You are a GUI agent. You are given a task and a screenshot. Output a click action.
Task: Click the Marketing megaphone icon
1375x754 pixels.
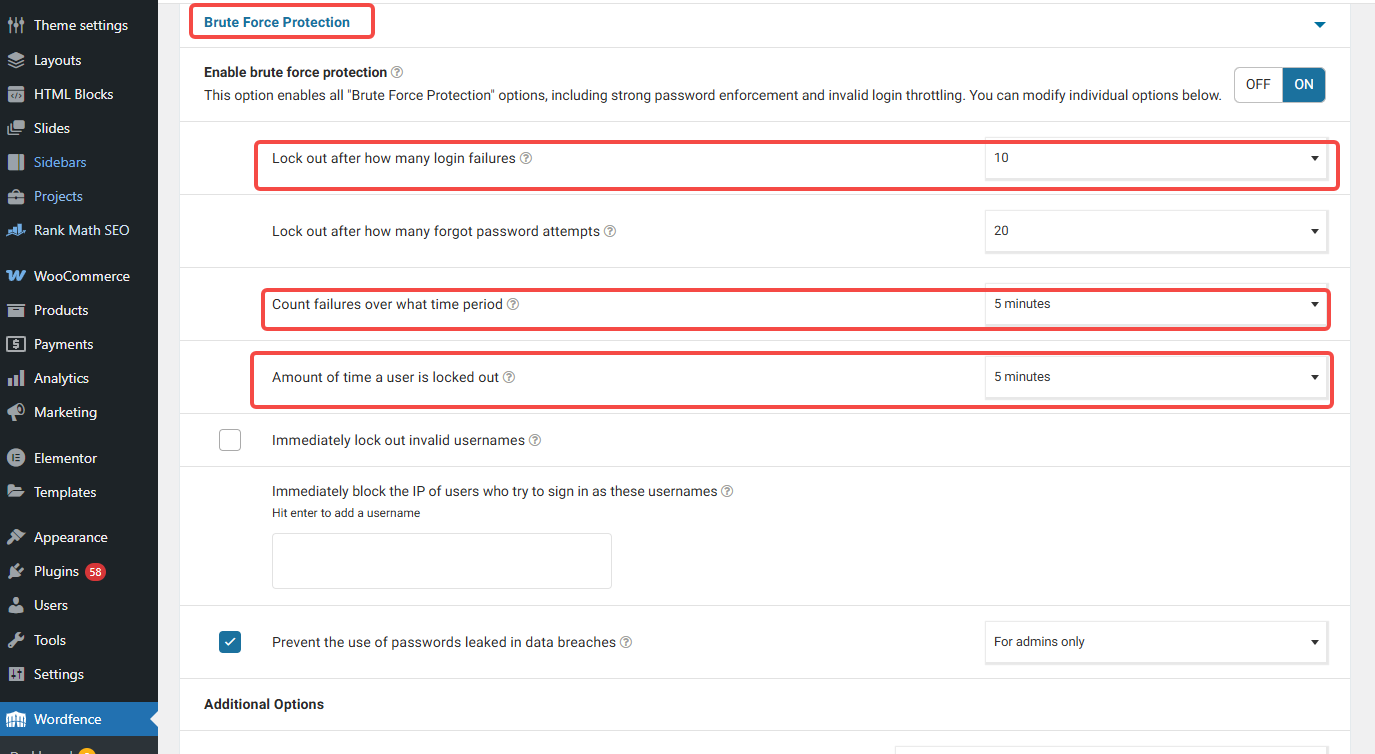click(x=16, y=412)
